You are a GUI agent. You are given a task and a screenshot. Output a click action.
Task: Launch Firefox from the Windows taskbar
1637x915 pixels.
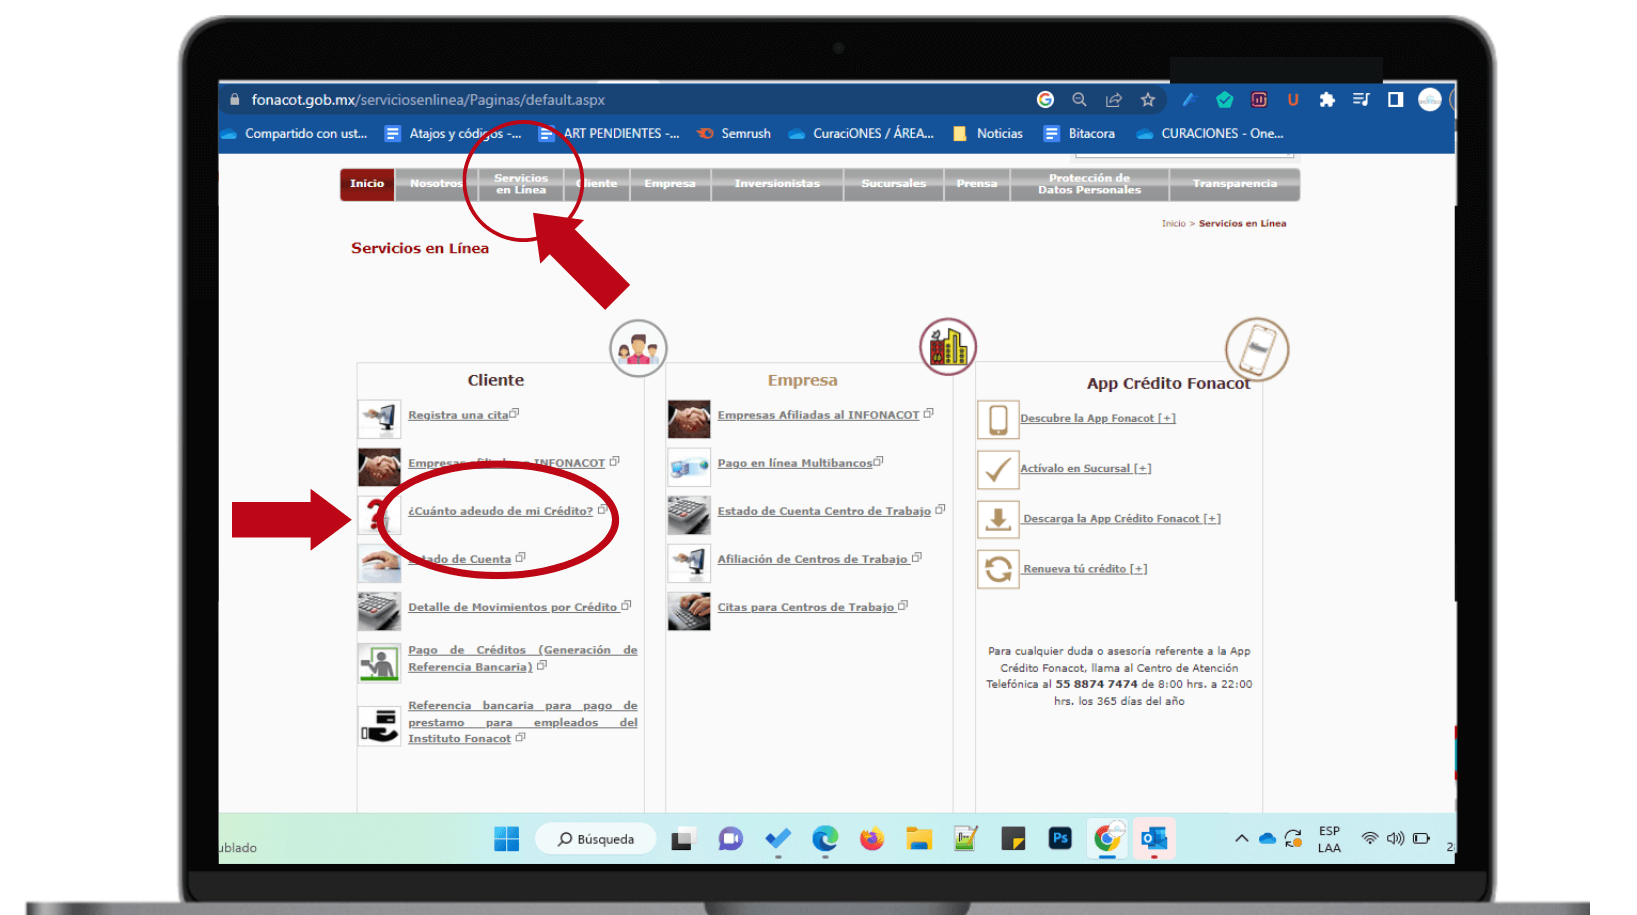(x=872, y=839)
